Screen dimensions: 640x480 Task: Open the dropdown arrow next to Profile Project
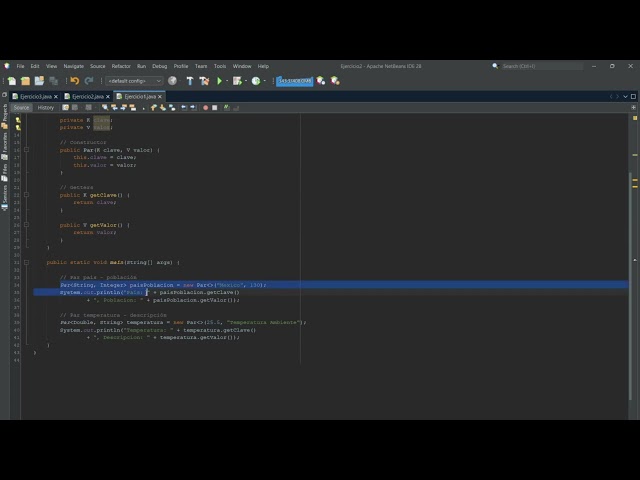(265, 81)
